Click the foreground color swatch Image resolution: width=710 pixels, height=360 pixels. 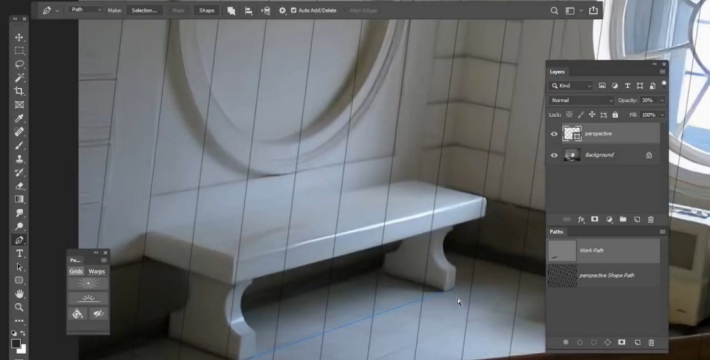[x=16, y=343]
